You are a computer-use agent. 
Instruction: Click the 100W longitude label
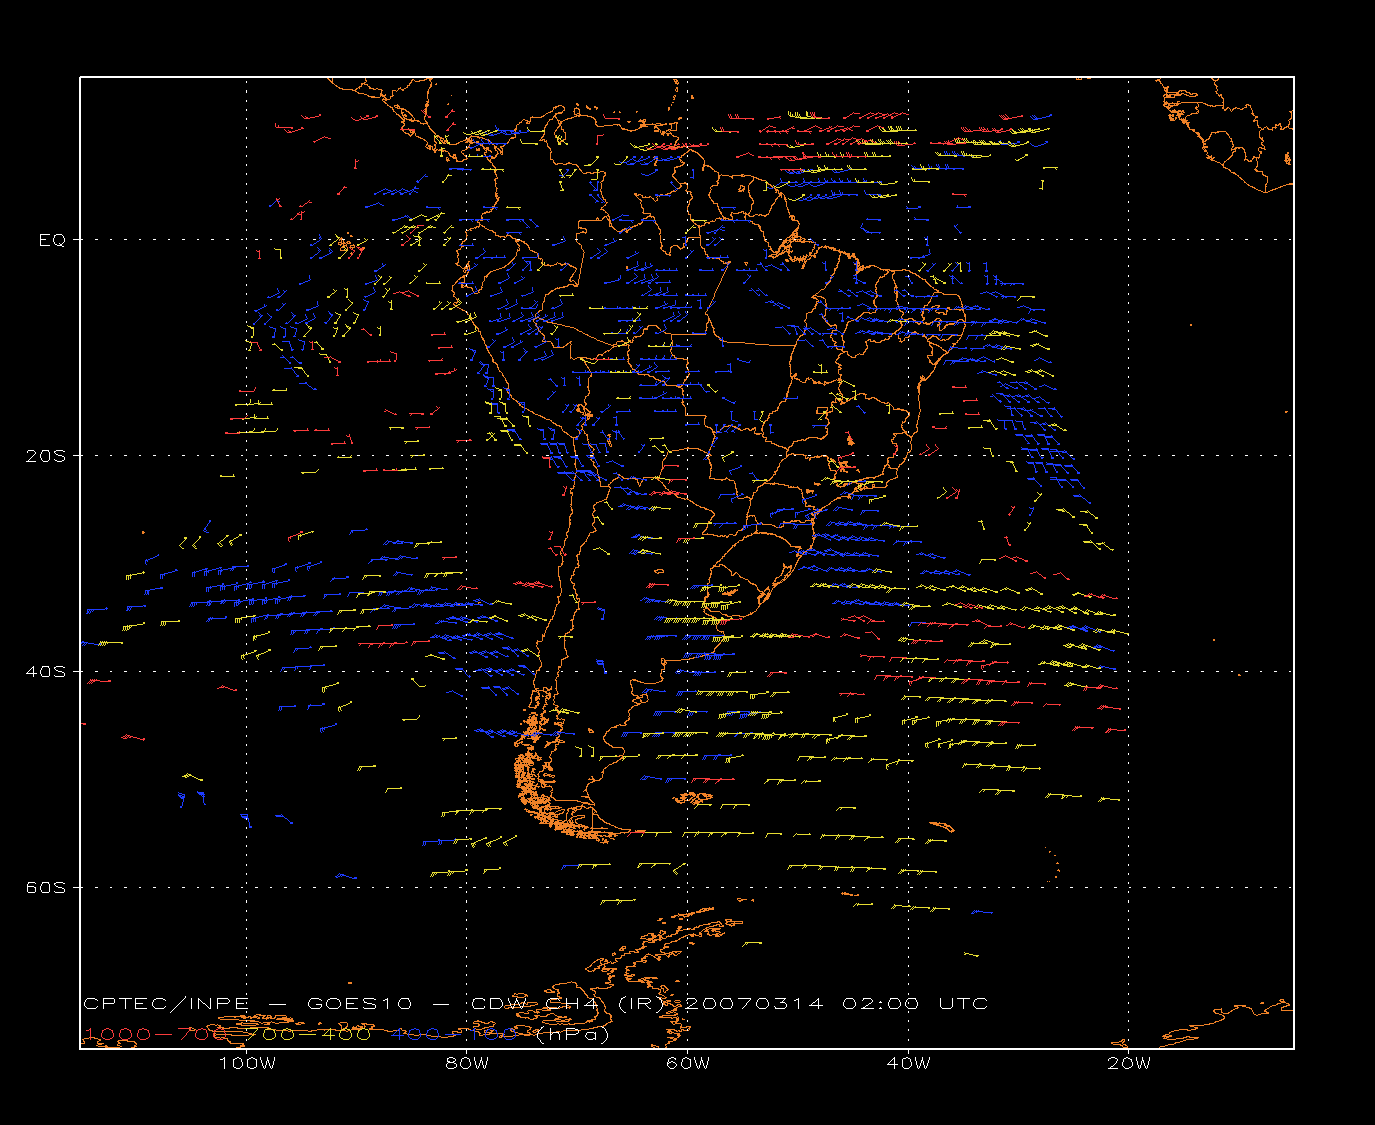coord(247,1063)
